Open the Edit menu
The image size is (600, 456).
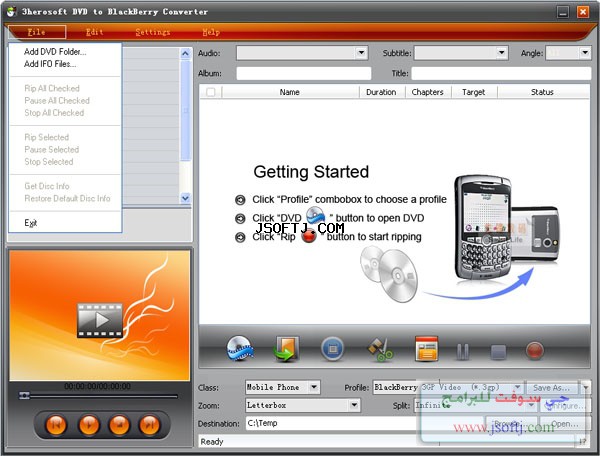[x=95, y=32]
